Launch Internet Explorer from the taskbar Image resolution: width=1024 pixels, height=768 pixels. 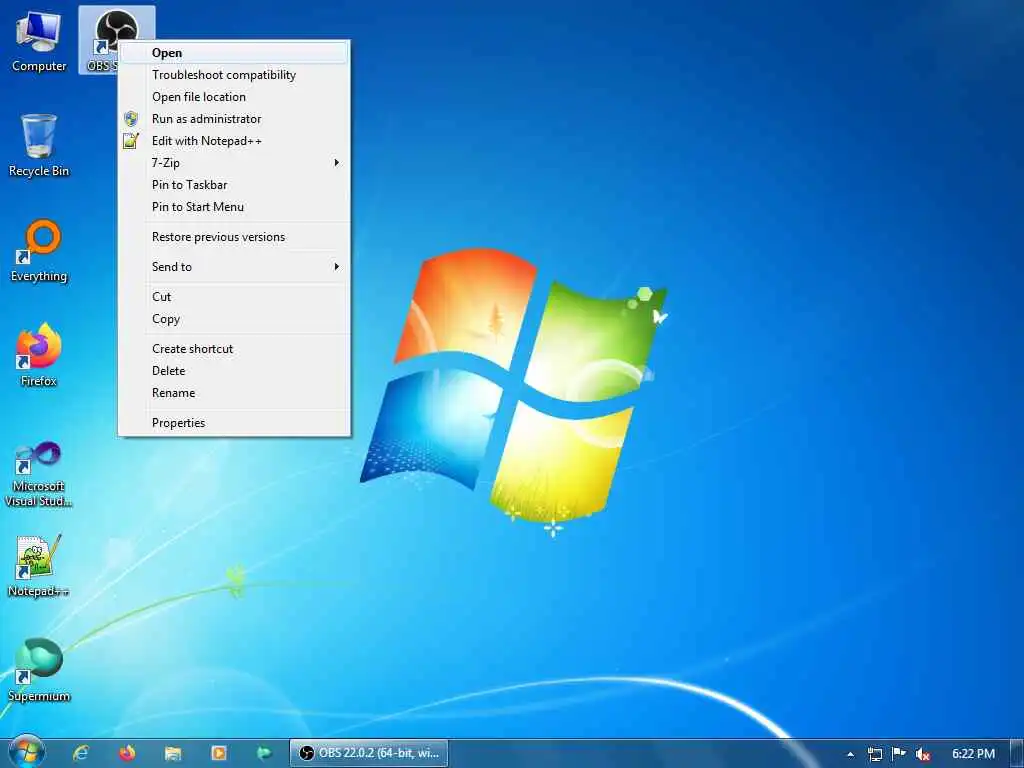(81, 753)
